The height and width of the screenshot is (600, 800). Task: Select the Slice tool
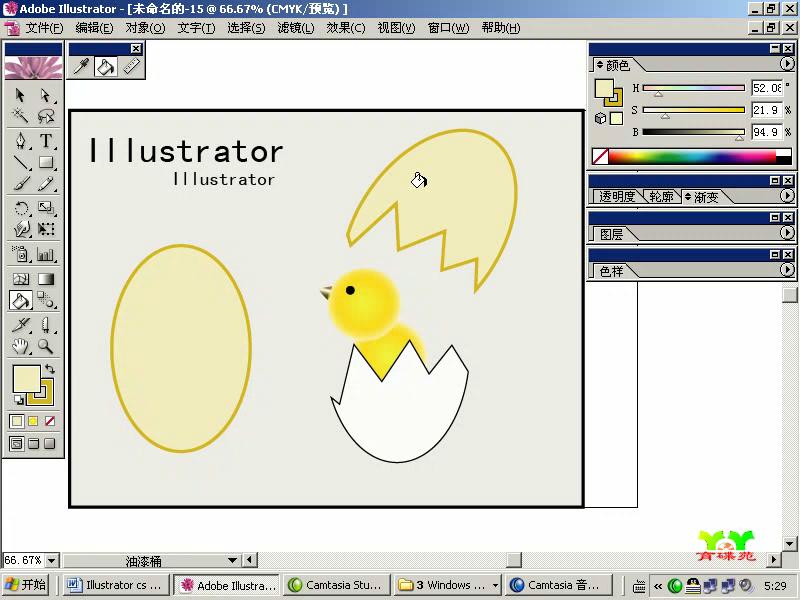[20, 324]
